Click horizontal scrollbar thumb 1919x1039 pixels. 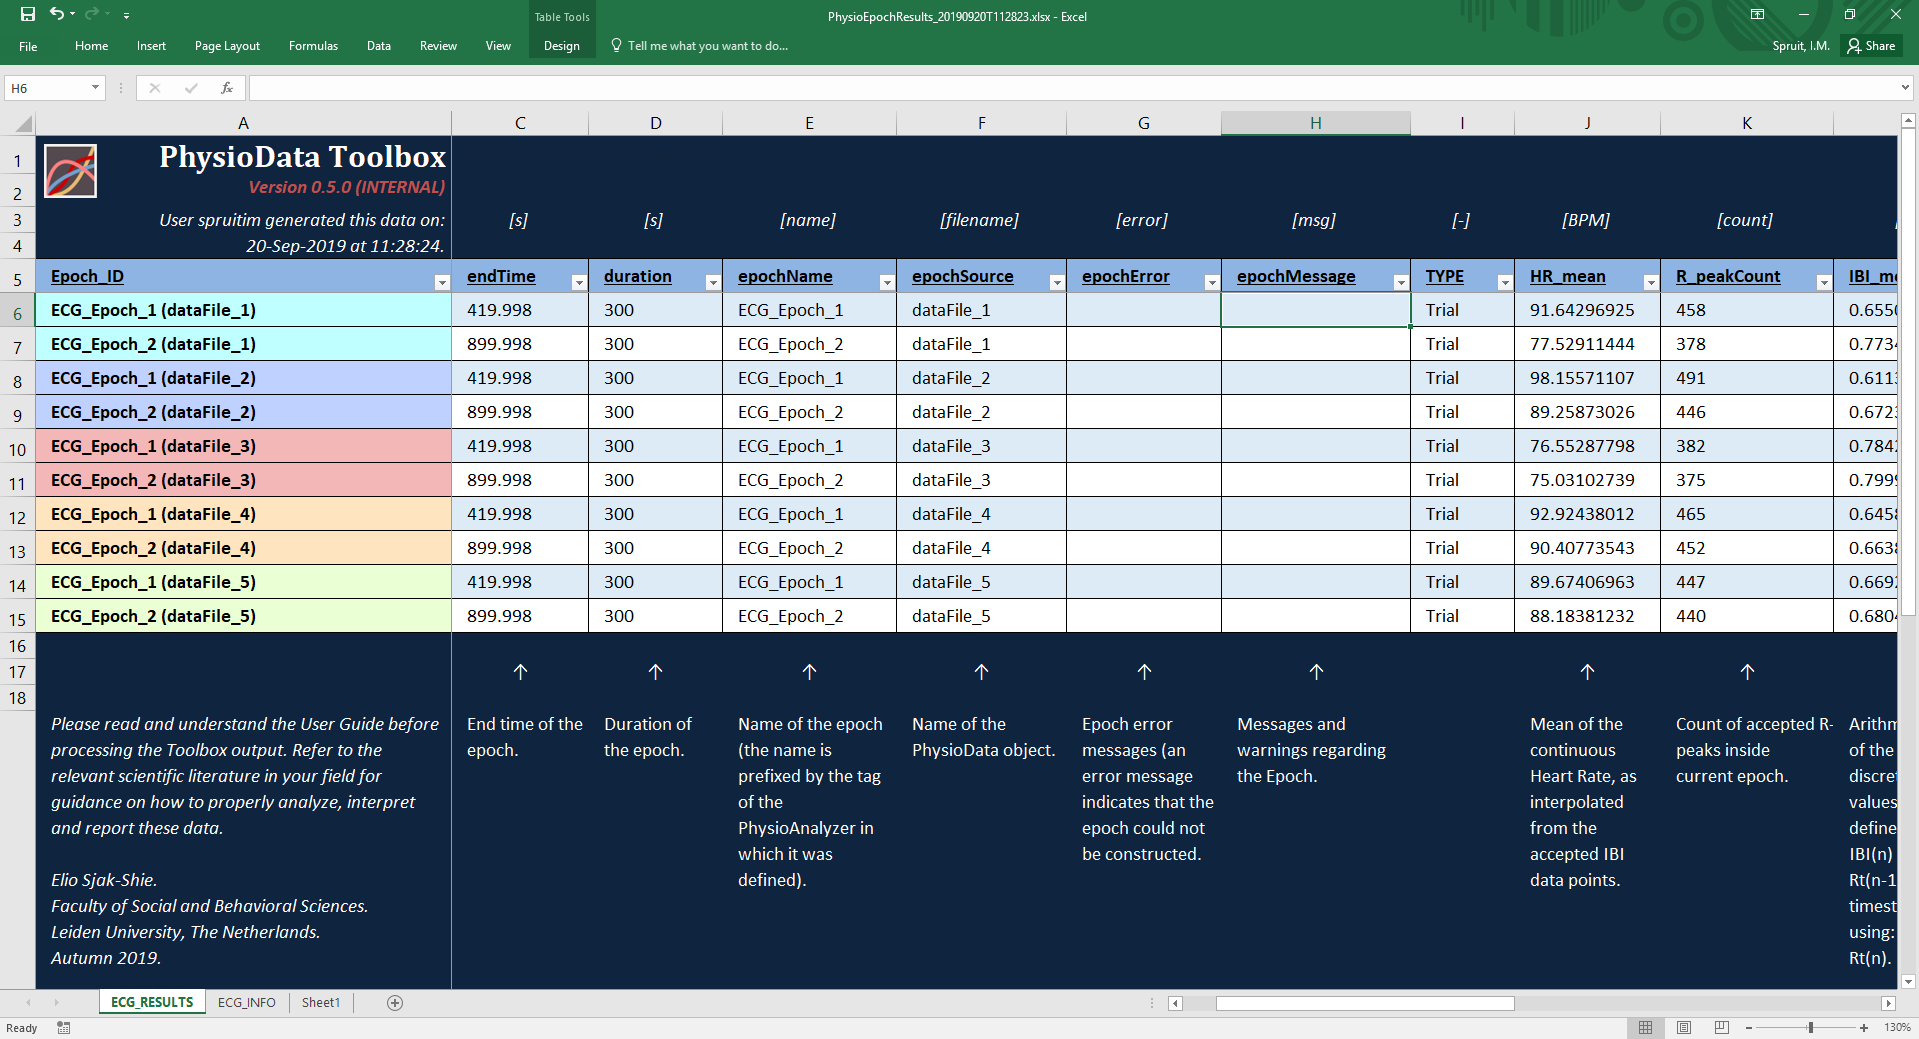click(1365, 1003)
